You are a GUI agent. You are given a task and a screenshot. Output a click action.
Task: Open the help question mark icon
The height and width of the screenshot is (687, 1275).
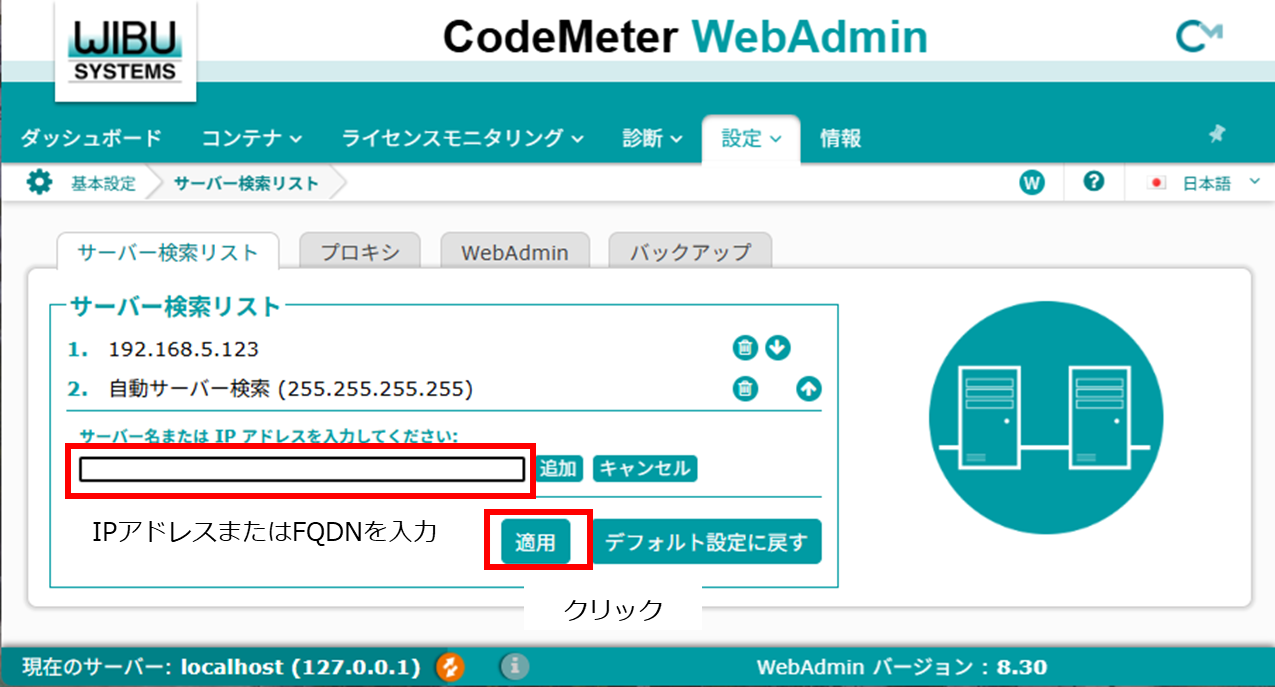tap(1093, 182)
